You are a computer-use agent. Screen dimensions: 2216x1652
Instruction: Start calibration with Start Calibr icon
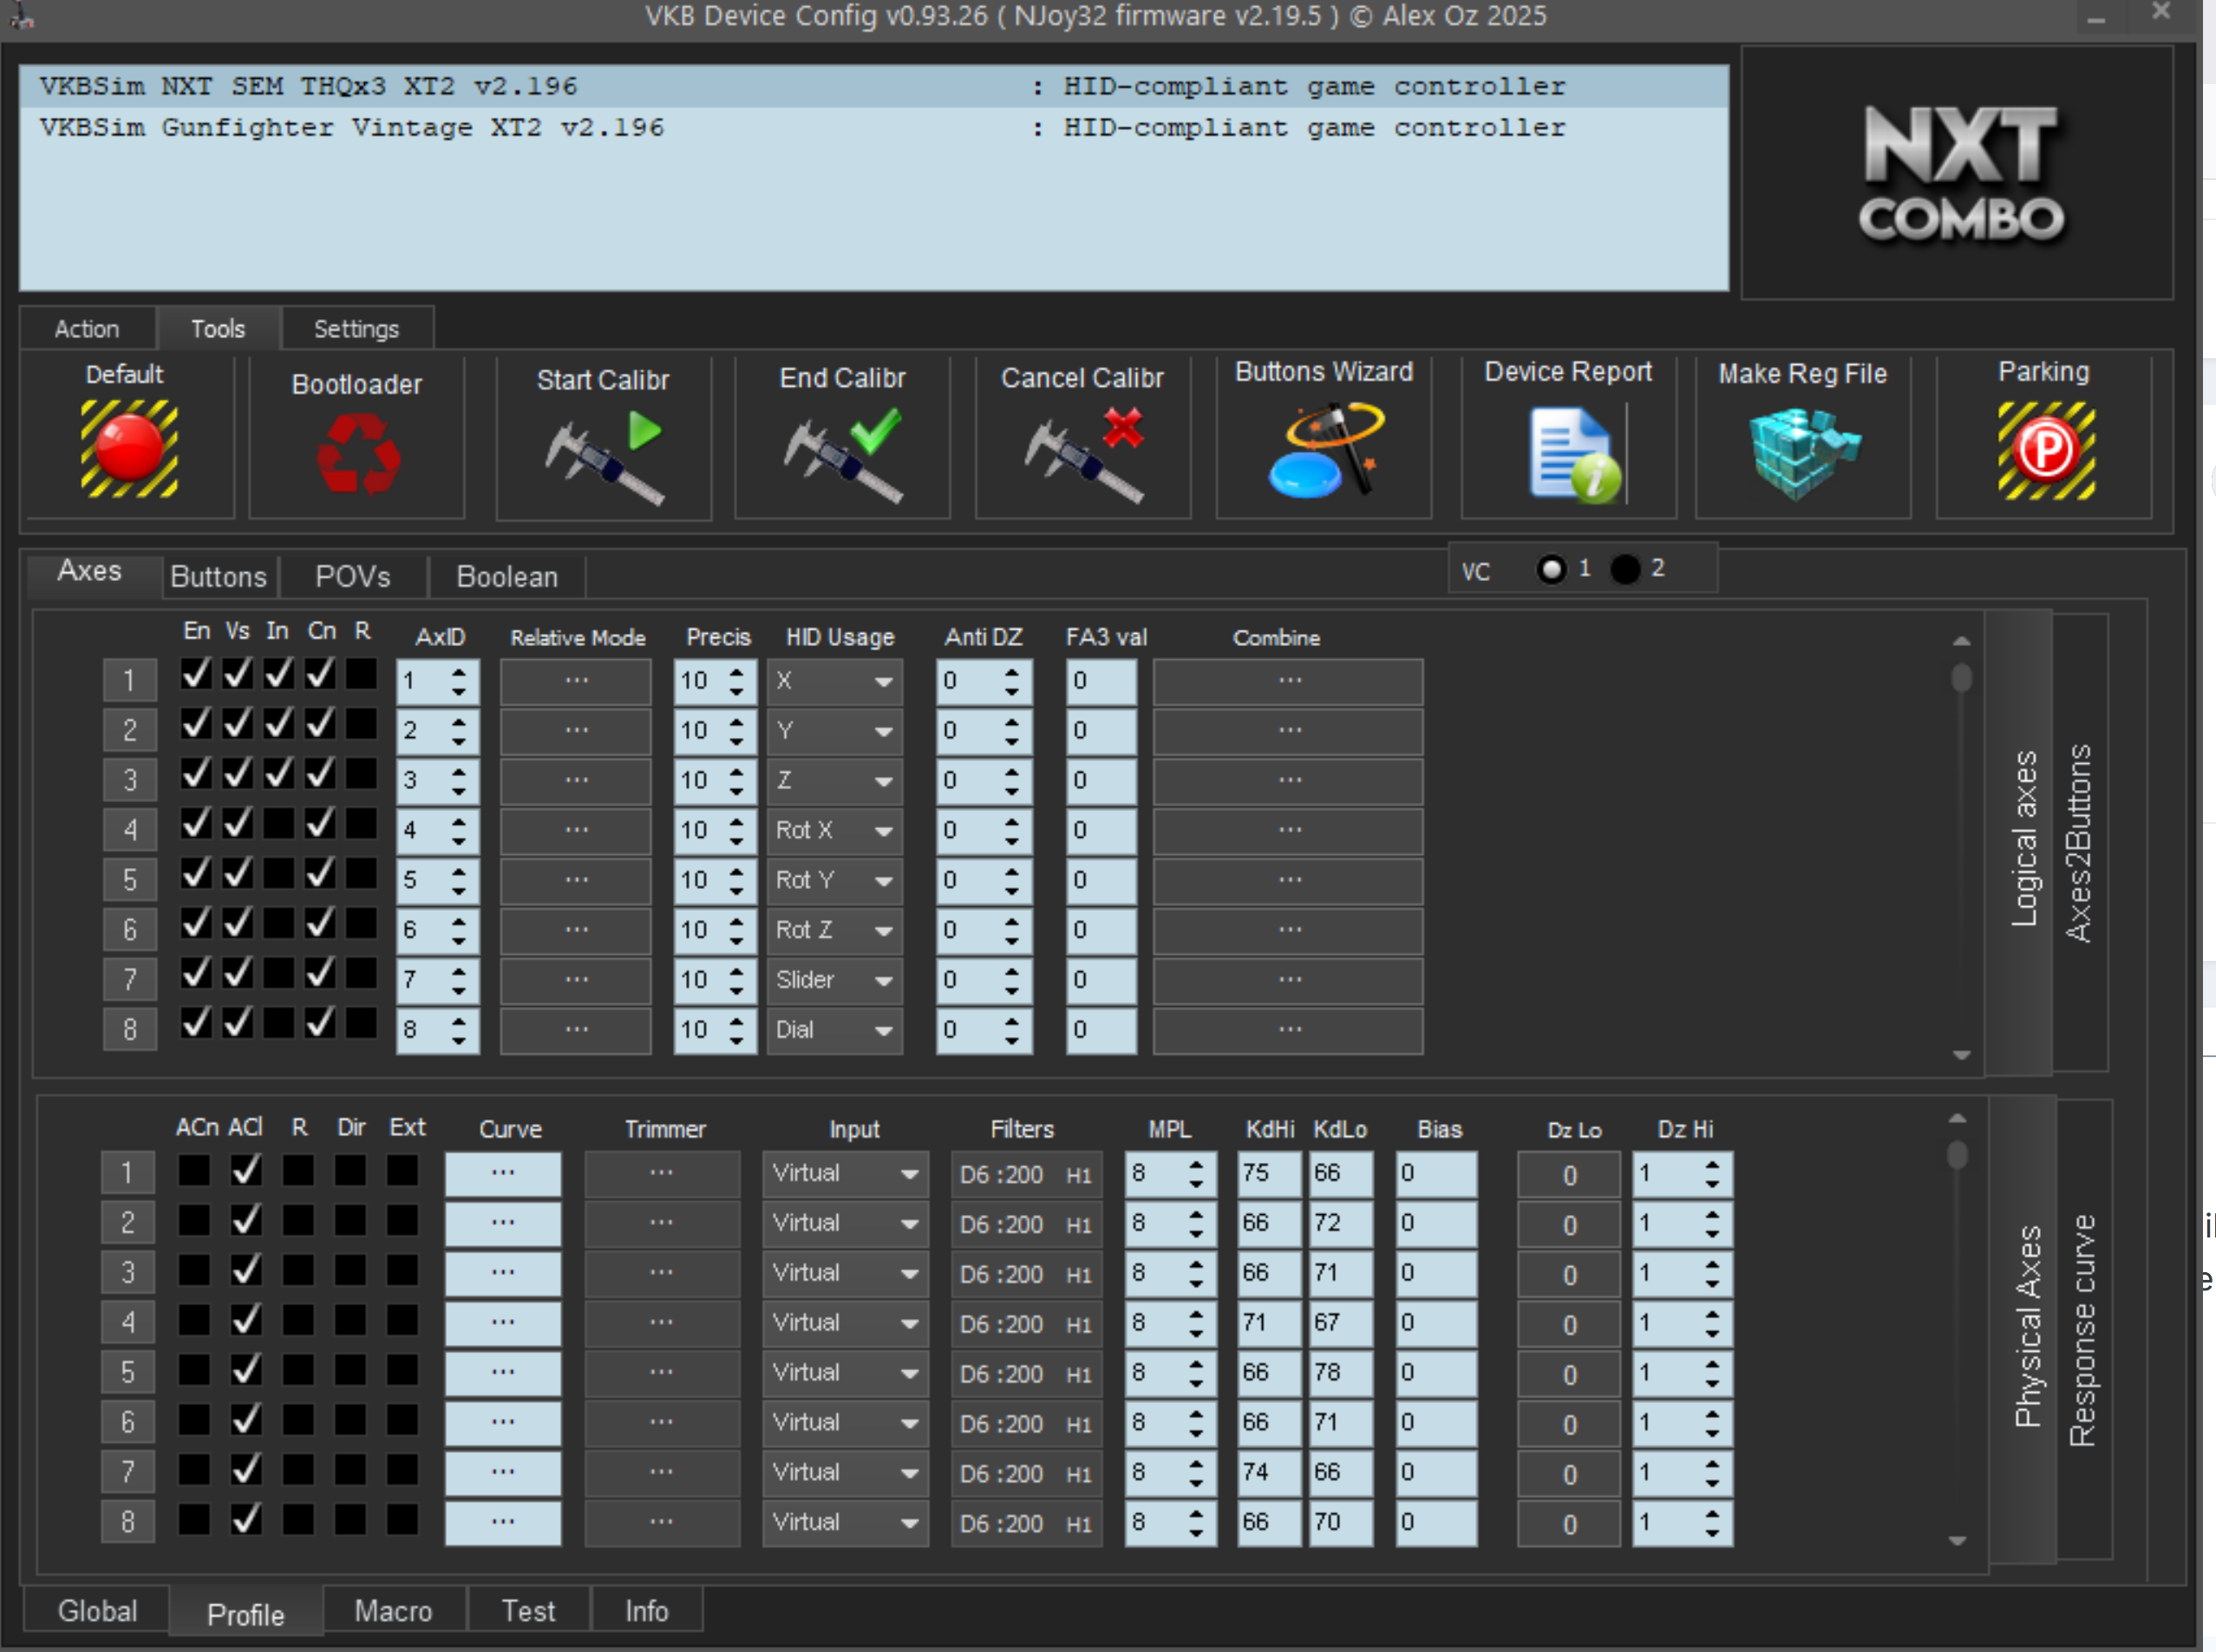tap(604, 458)
